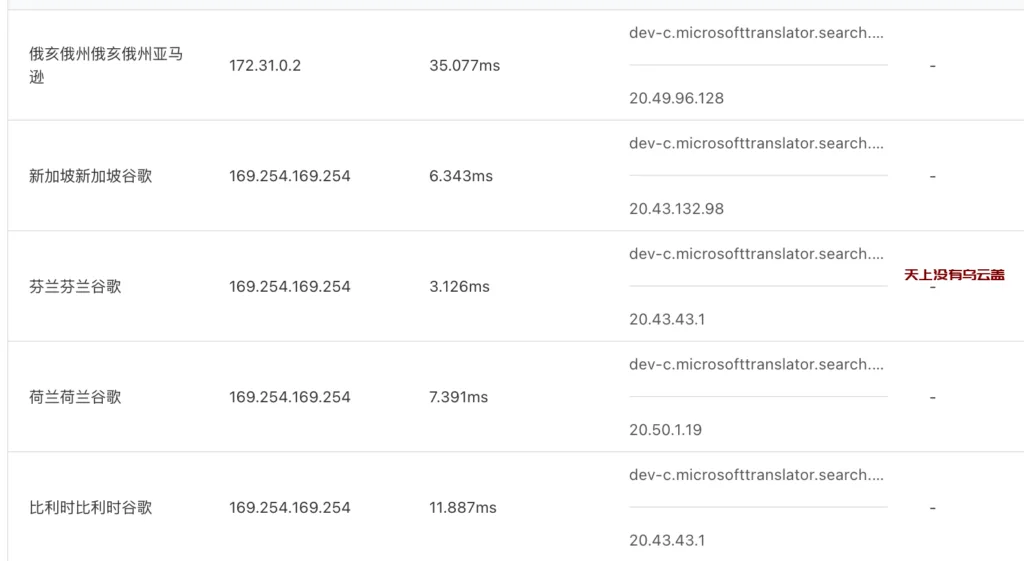
Task: Click the 芬兰芬兰谷歌 node name
Action: (75, 286)
